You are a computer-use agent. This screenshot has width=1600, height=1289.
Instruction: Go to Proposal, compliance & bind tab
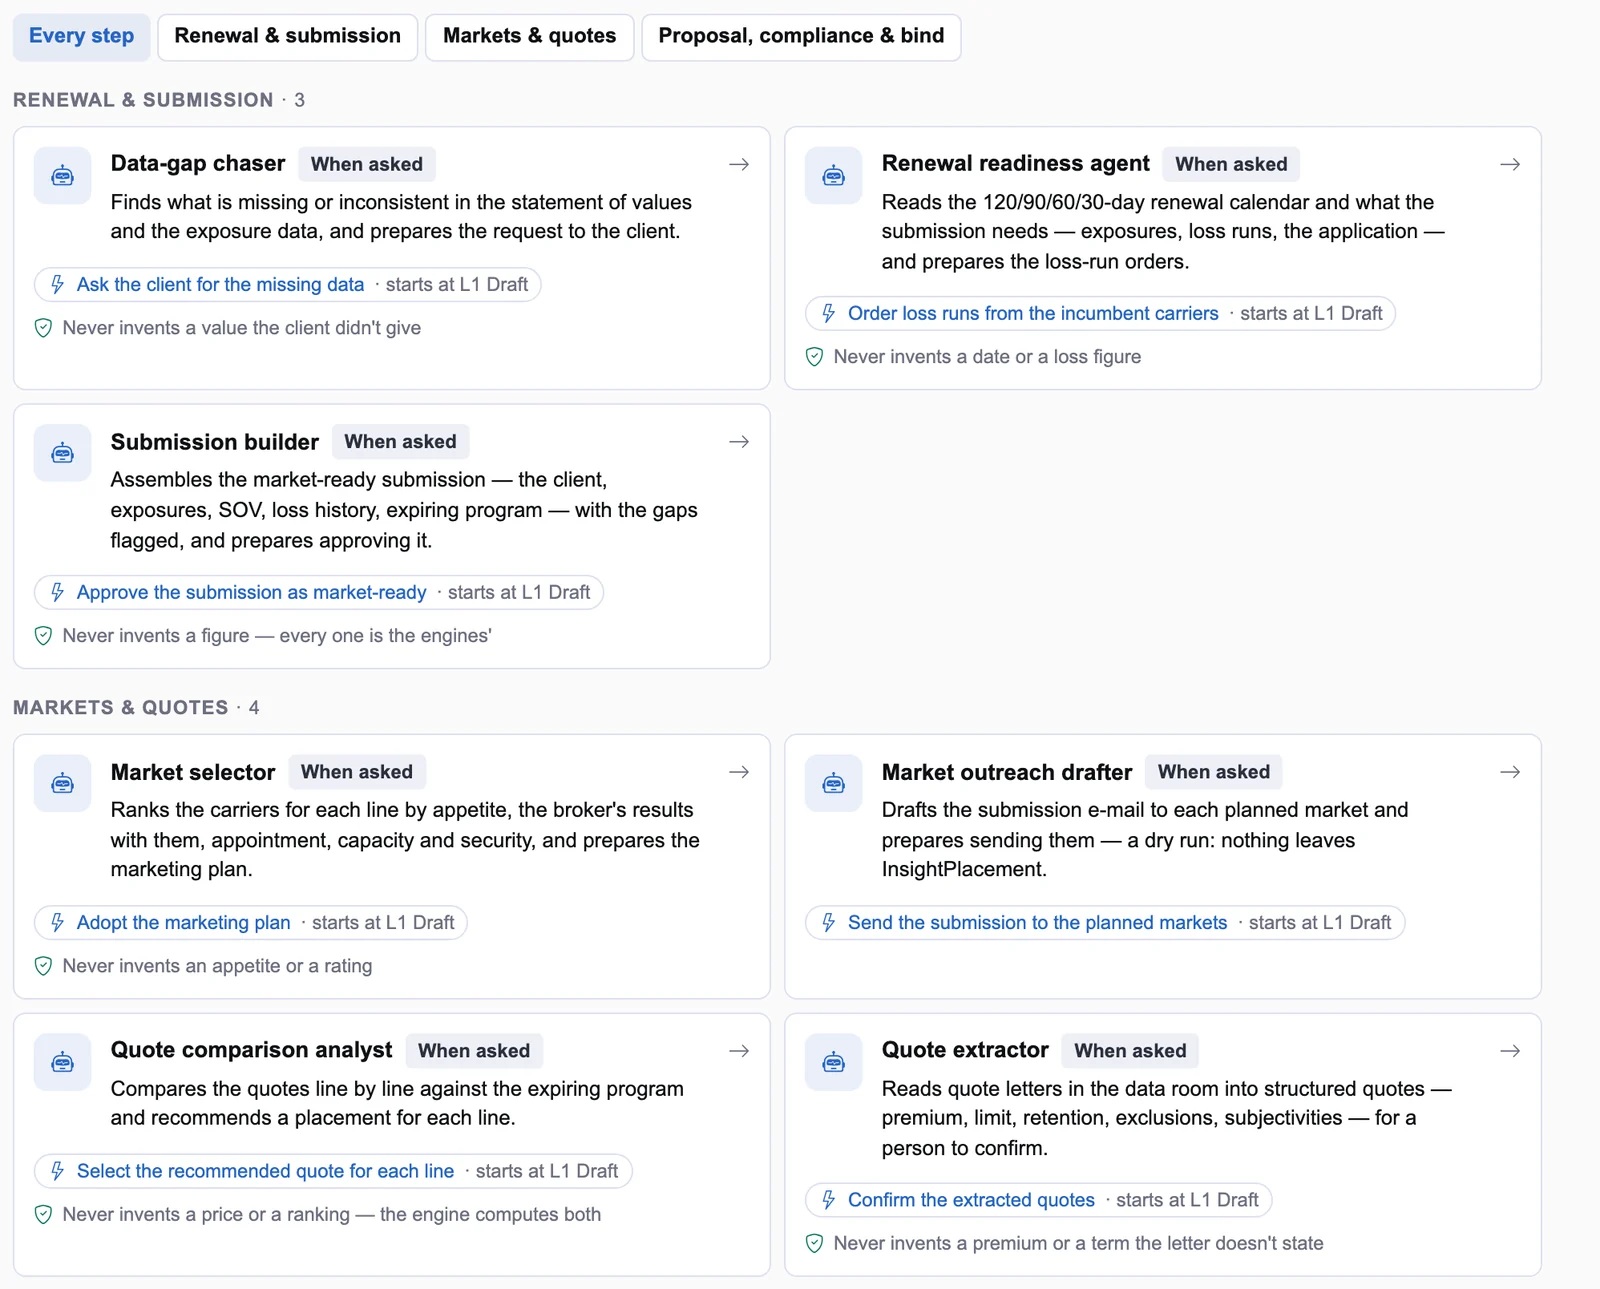[801, 37]
